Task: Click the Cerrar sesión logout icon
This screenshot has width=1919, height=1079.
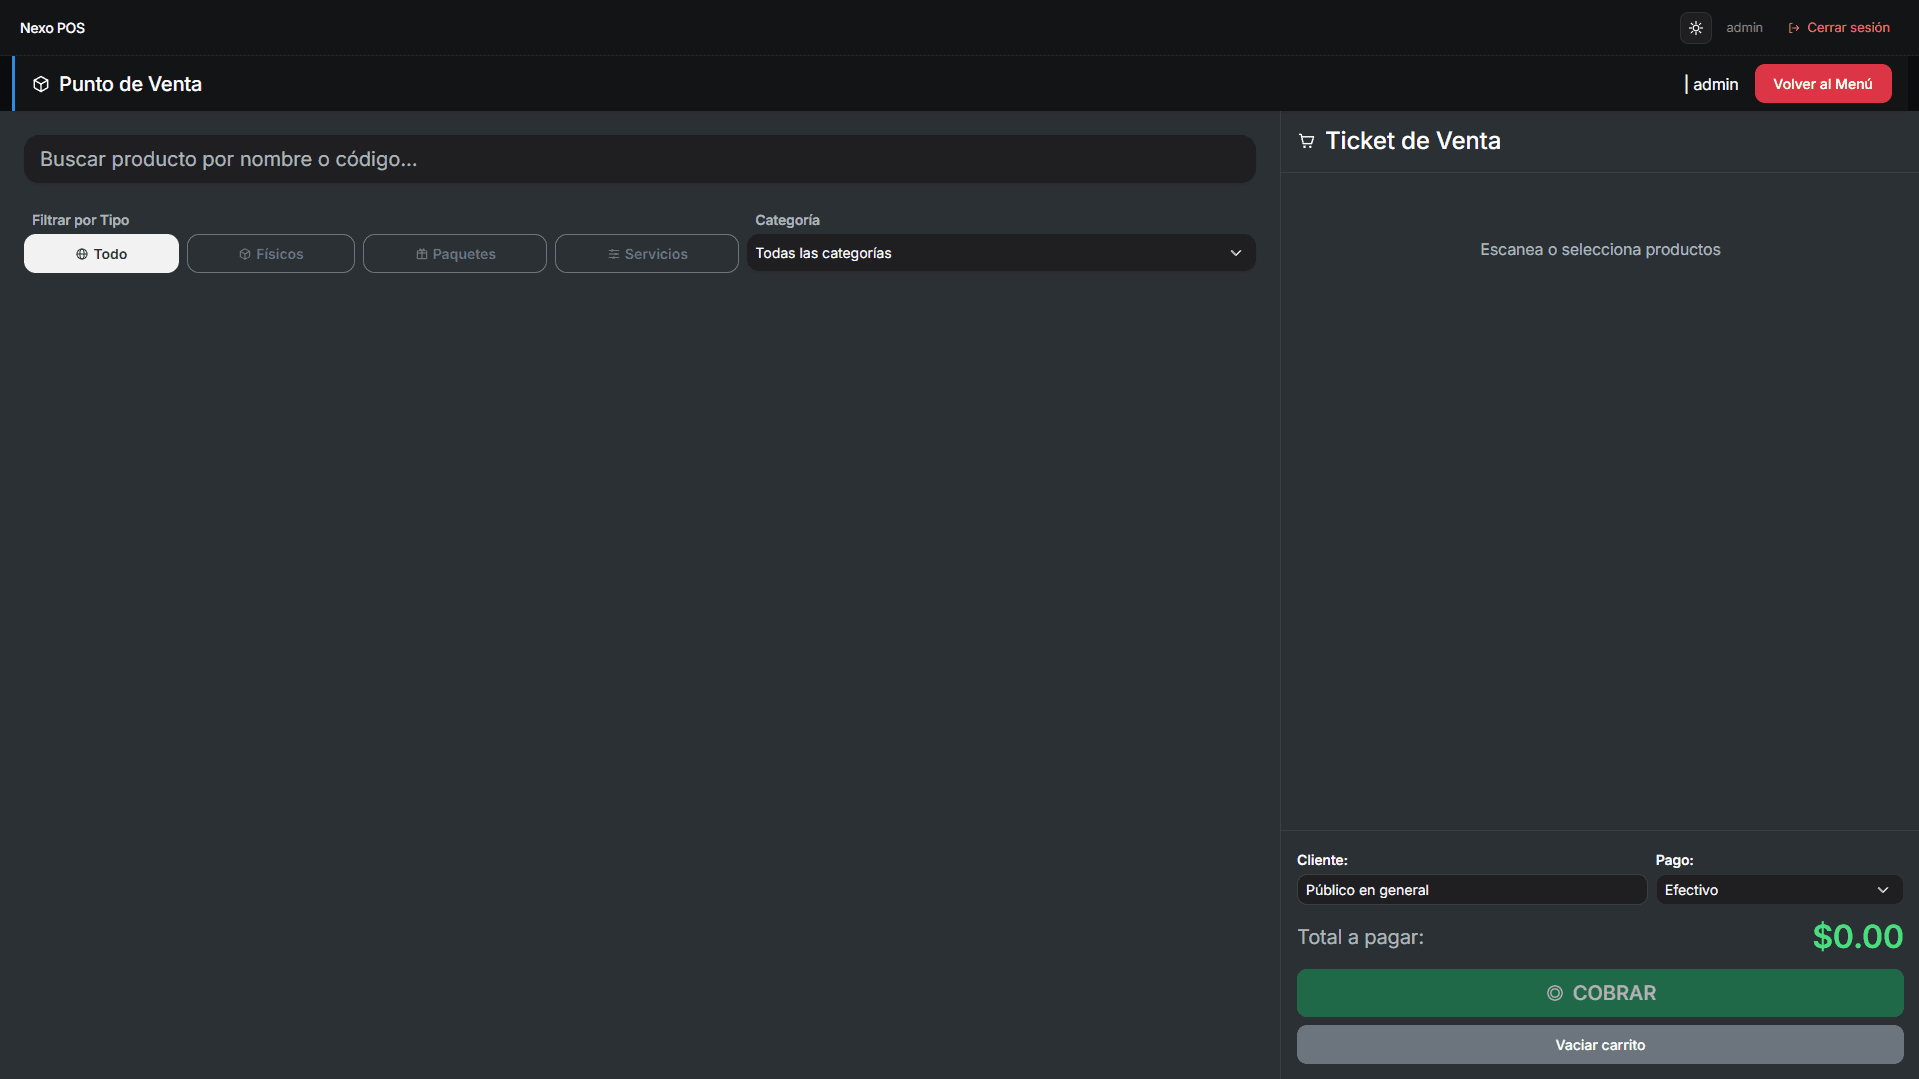Action: [x=1794, y=28]
